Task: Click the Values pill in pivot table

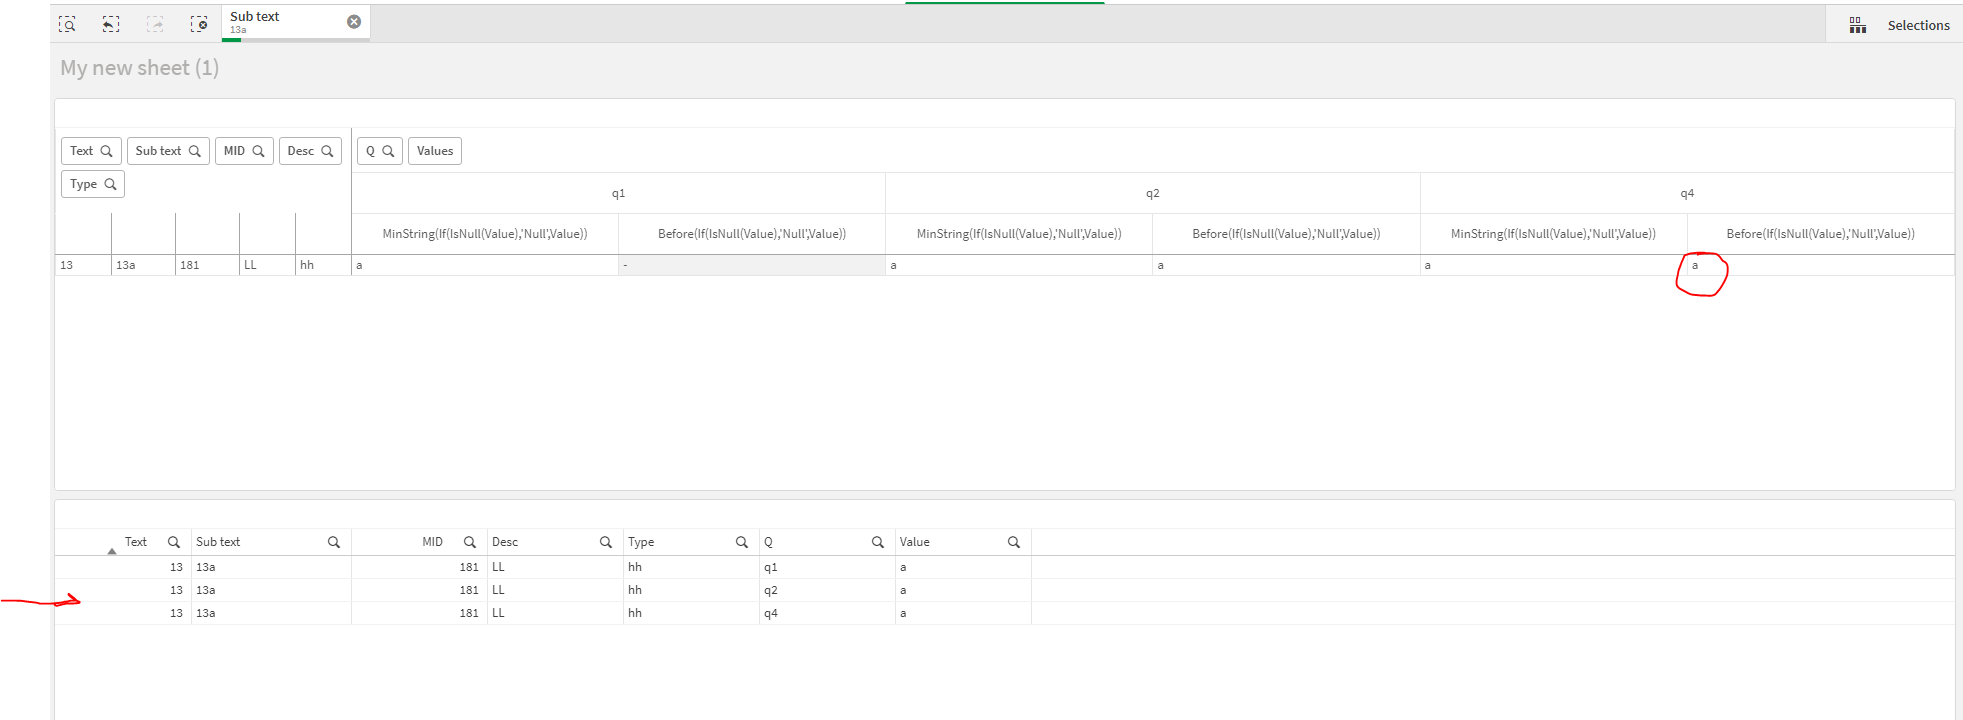Action: pyautogui.click(x=435, y=151)
